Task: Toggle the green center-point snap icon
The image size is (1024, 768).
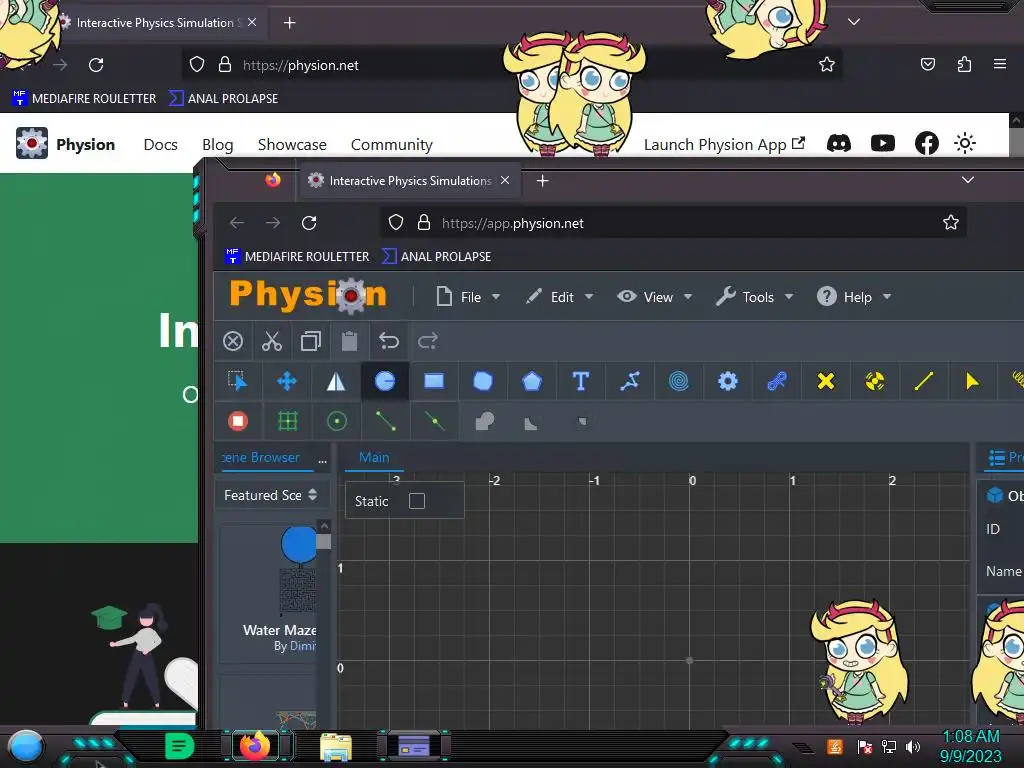Action: tap(336, 421)
